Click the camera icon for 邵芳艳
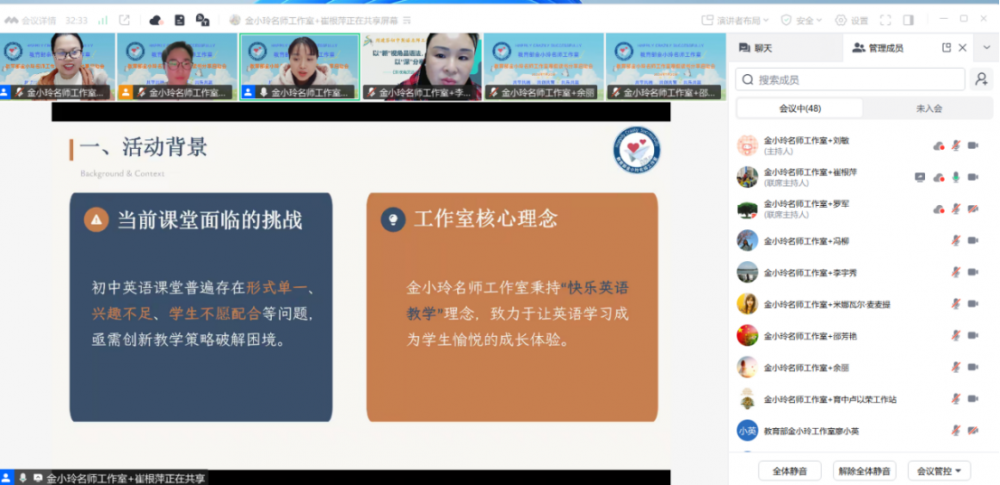Image resolution: width=1000 pixels, height=485 pixels. tap(973, 336)
